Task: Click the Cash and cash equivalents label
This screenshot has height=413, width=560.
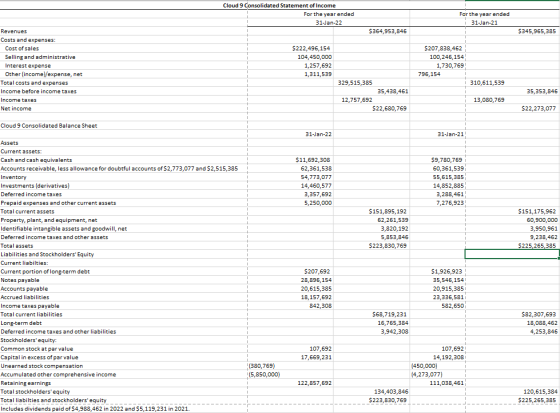Action: (36, 160)
